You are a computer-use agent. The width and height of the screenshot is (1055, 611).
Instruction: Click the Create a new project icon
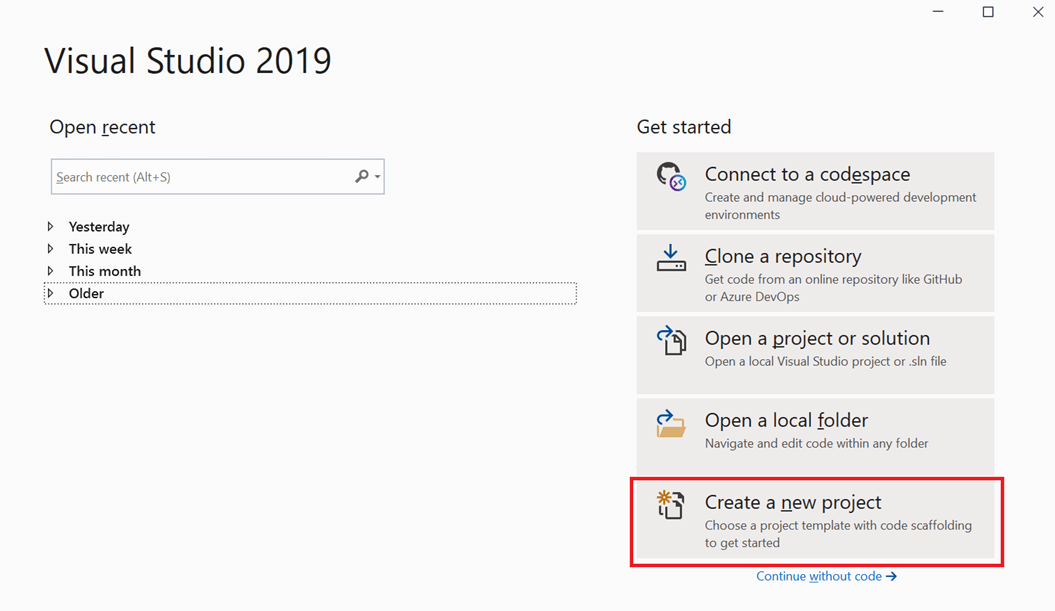[x=671, y=505]
